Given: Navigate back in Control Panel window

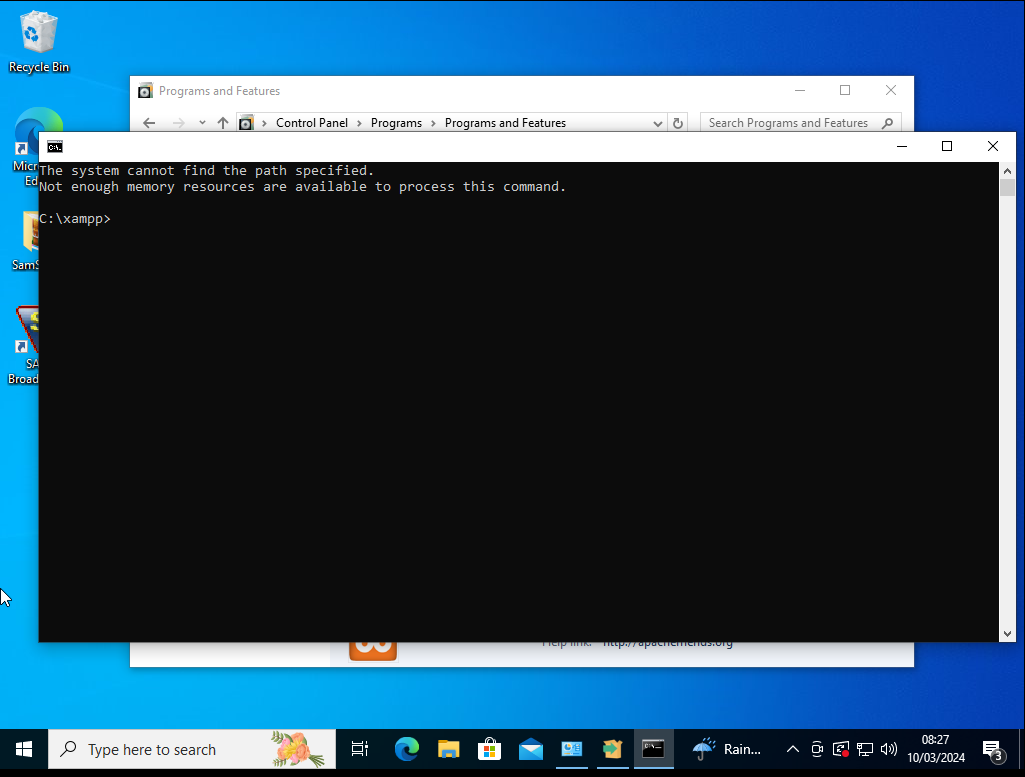Looking at the screenshot, I should click(x=149, y=123).
